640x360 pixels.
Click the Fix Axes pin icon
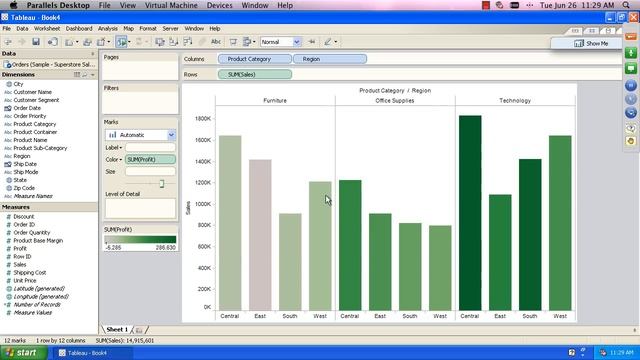pyautogui.click(x=312, y=42)
